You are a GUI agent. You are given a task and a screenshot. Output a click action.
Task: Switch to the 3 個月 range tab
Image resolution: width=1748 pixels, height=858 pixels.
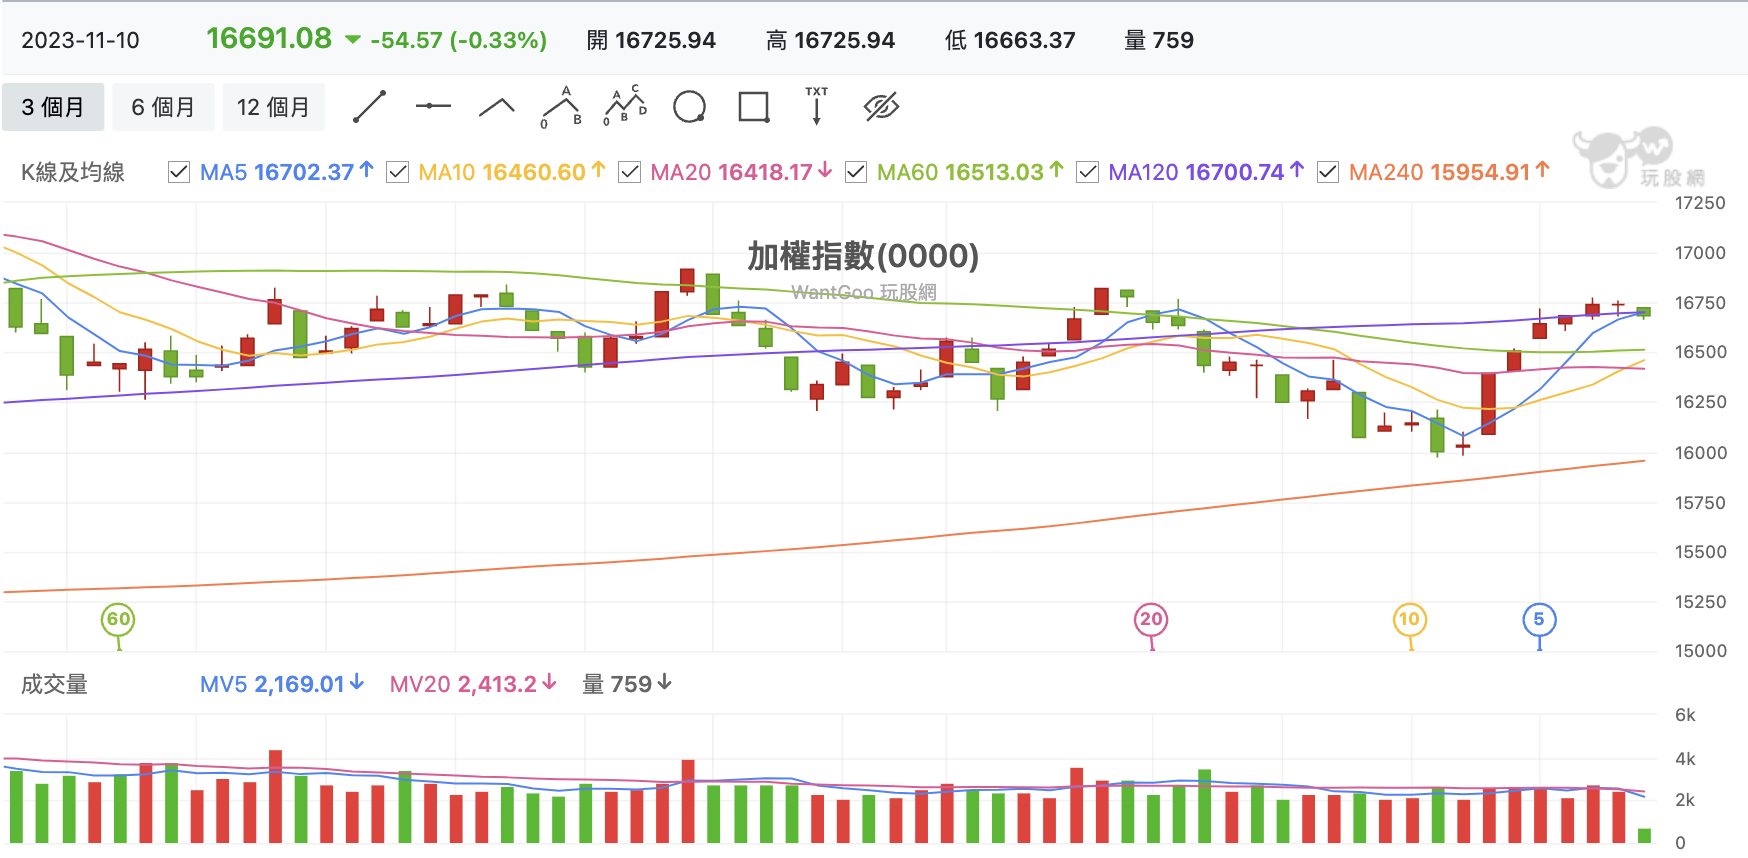pyautogui.click(x=53, y=107)
